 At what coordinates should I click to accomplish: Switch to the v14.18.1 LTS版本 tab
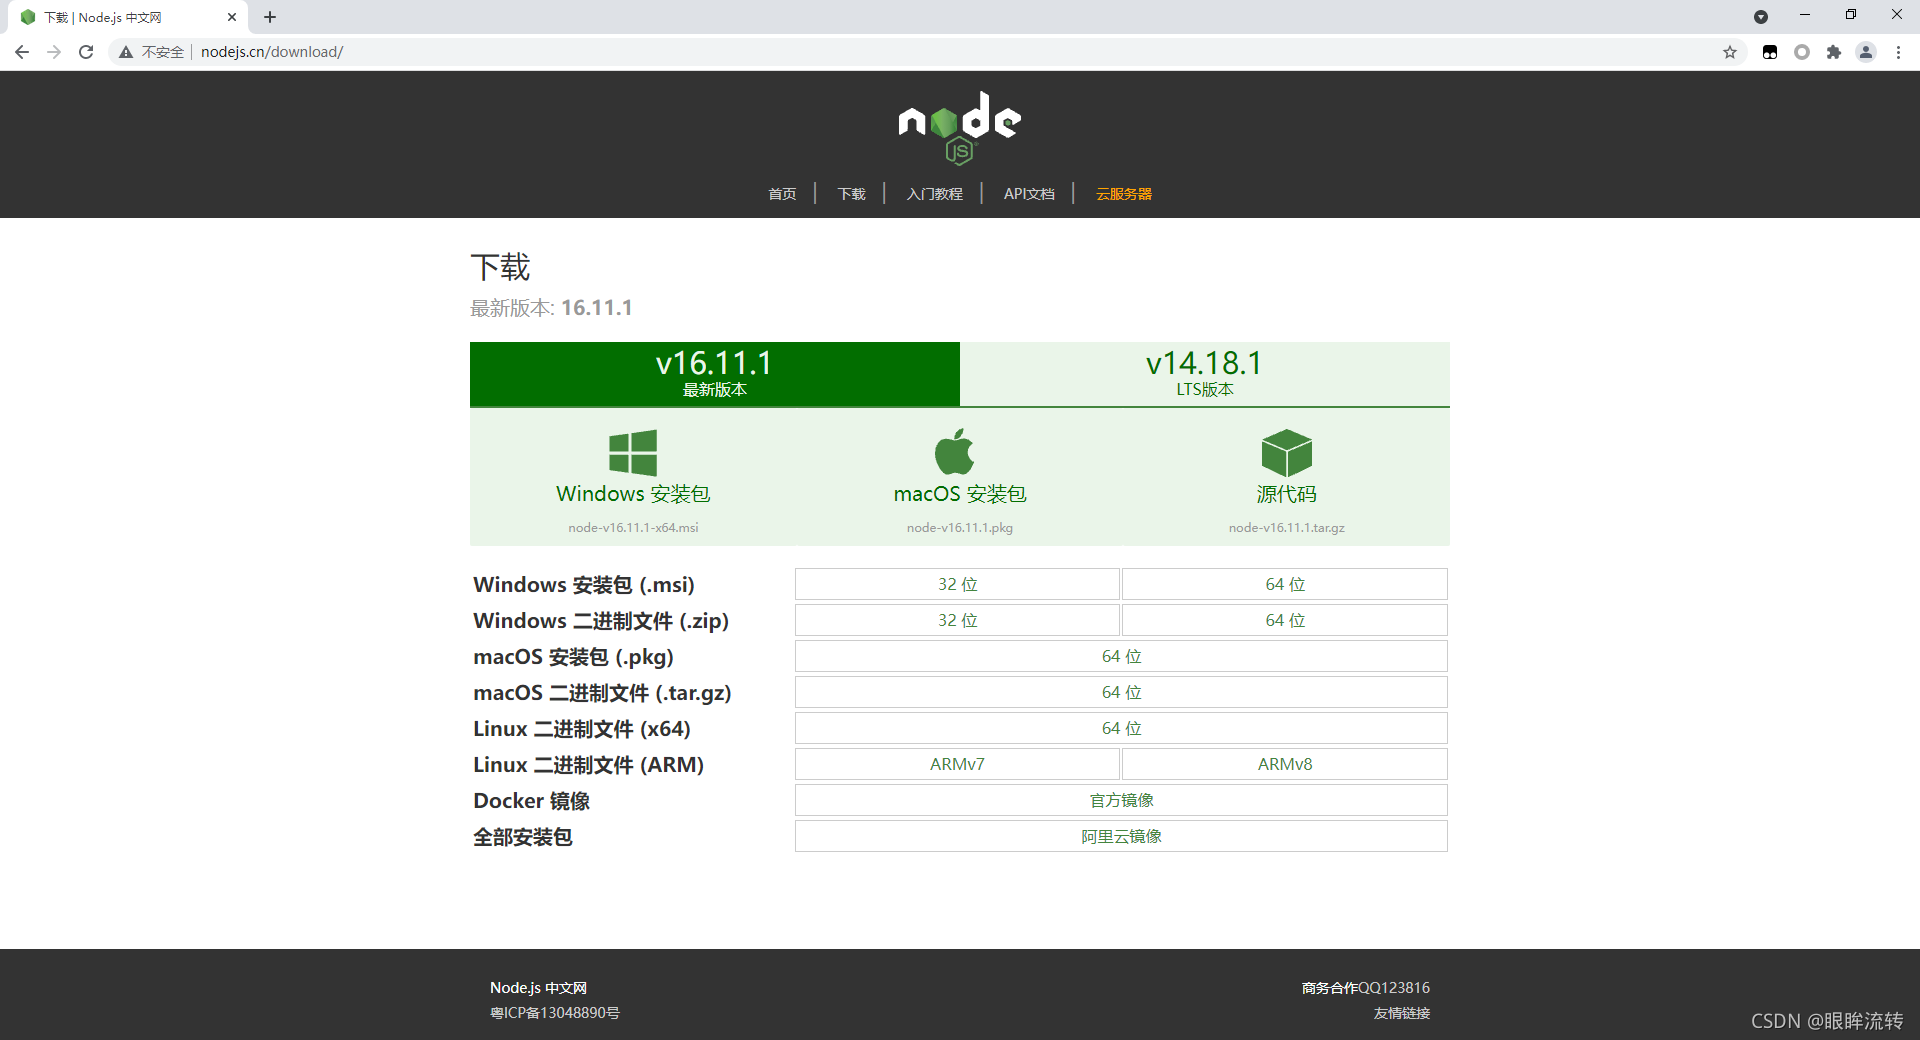(1205, 374)
